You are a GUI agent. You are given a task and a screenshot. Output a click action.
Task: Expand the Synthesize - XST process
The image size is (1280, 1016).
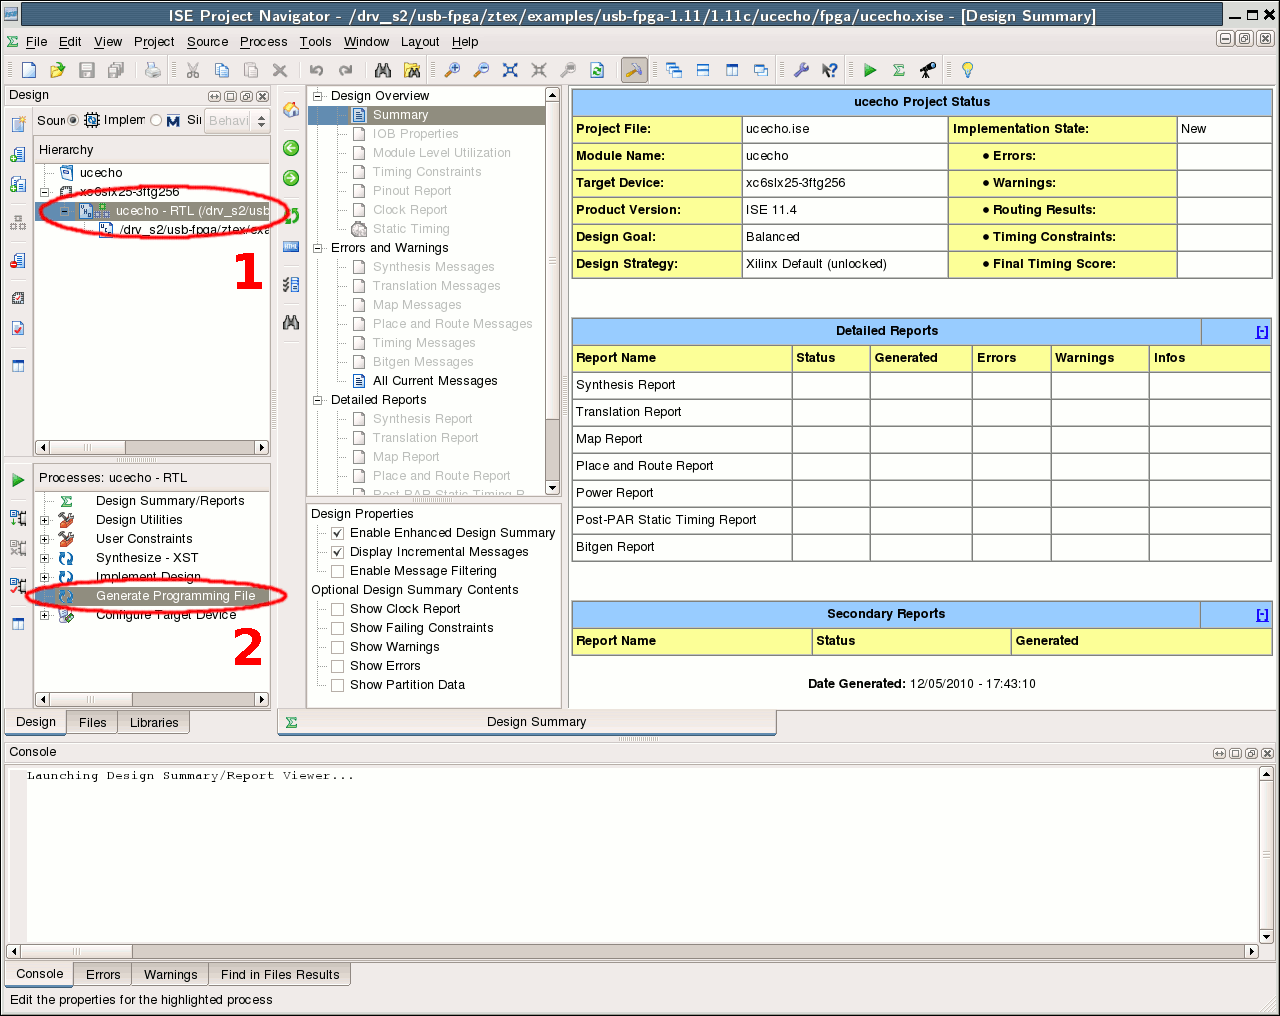point(44,558)
